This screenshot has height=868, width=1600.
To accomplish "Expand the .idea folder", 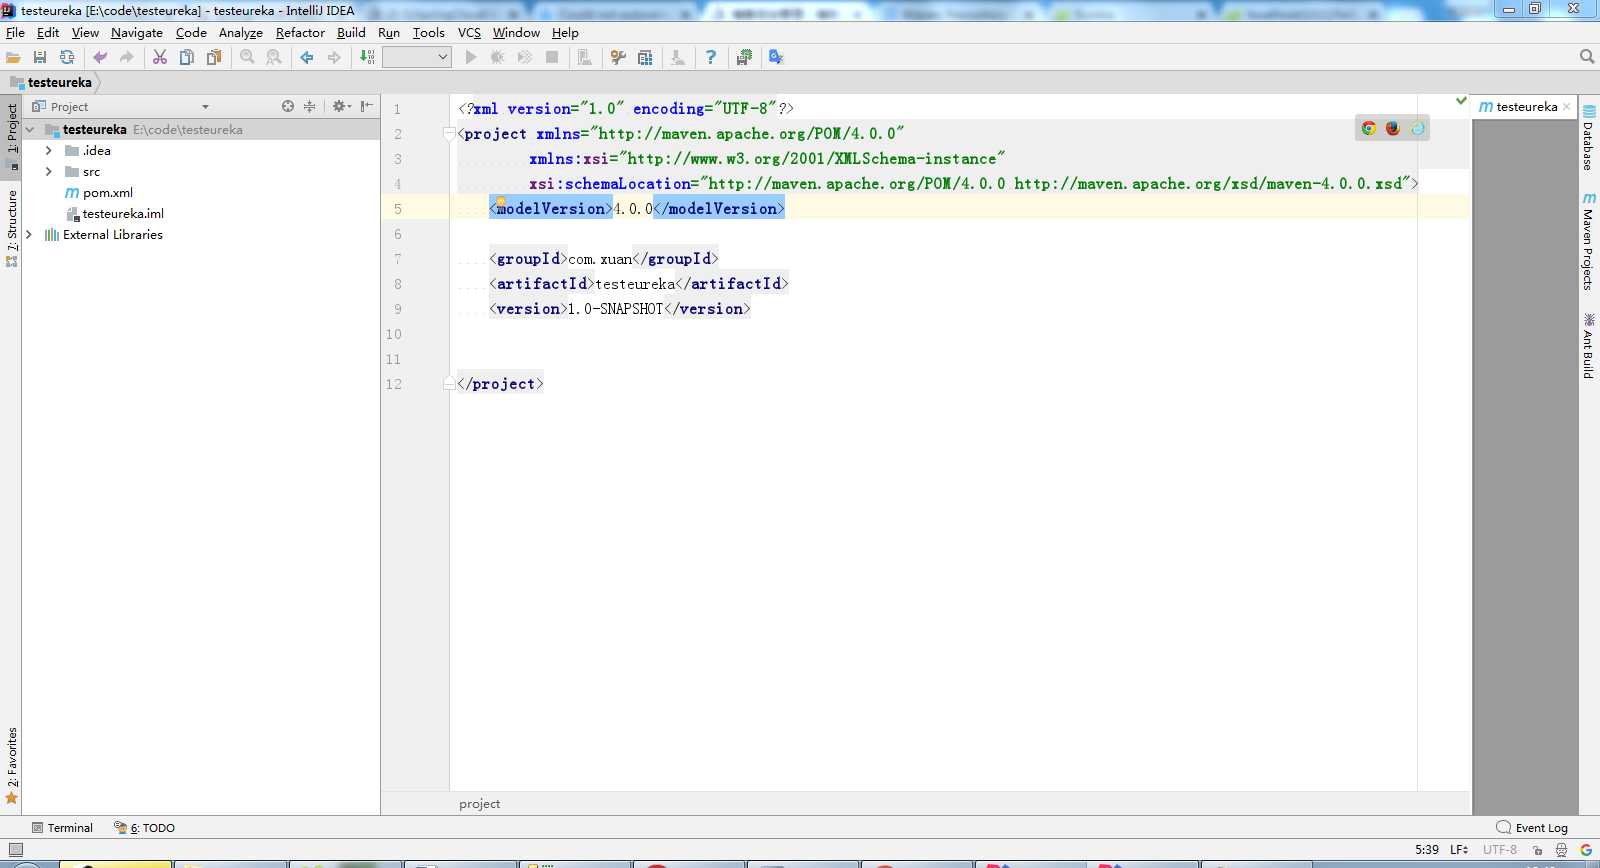I will [x=48, y=151].
